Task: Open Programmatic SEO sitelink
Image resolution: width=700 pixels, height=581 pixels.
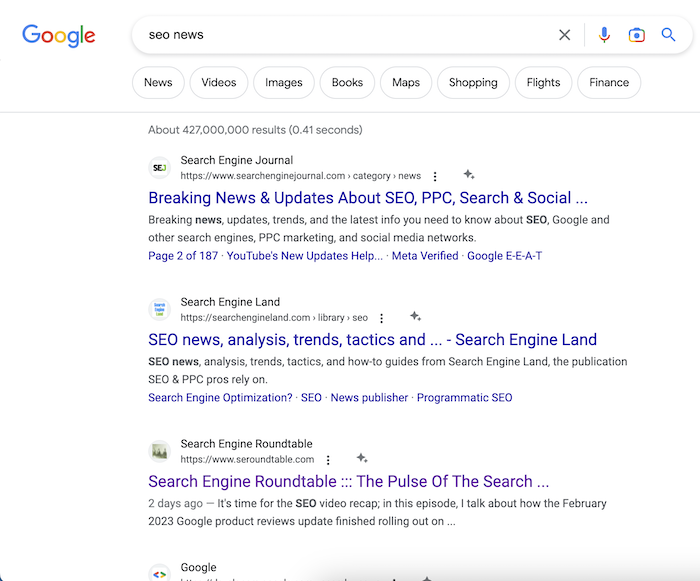Action: [x=464, y=398]
